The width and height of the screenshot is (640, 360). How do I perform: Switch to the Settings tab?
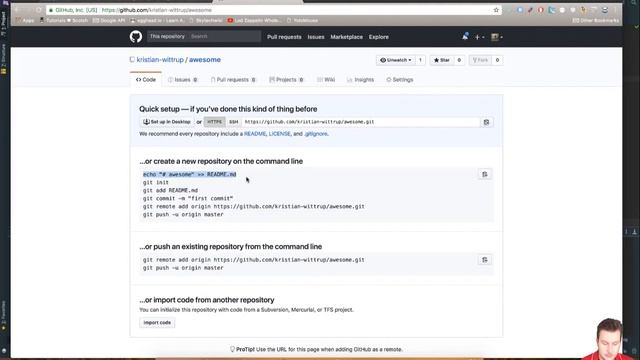click(400, 80)
